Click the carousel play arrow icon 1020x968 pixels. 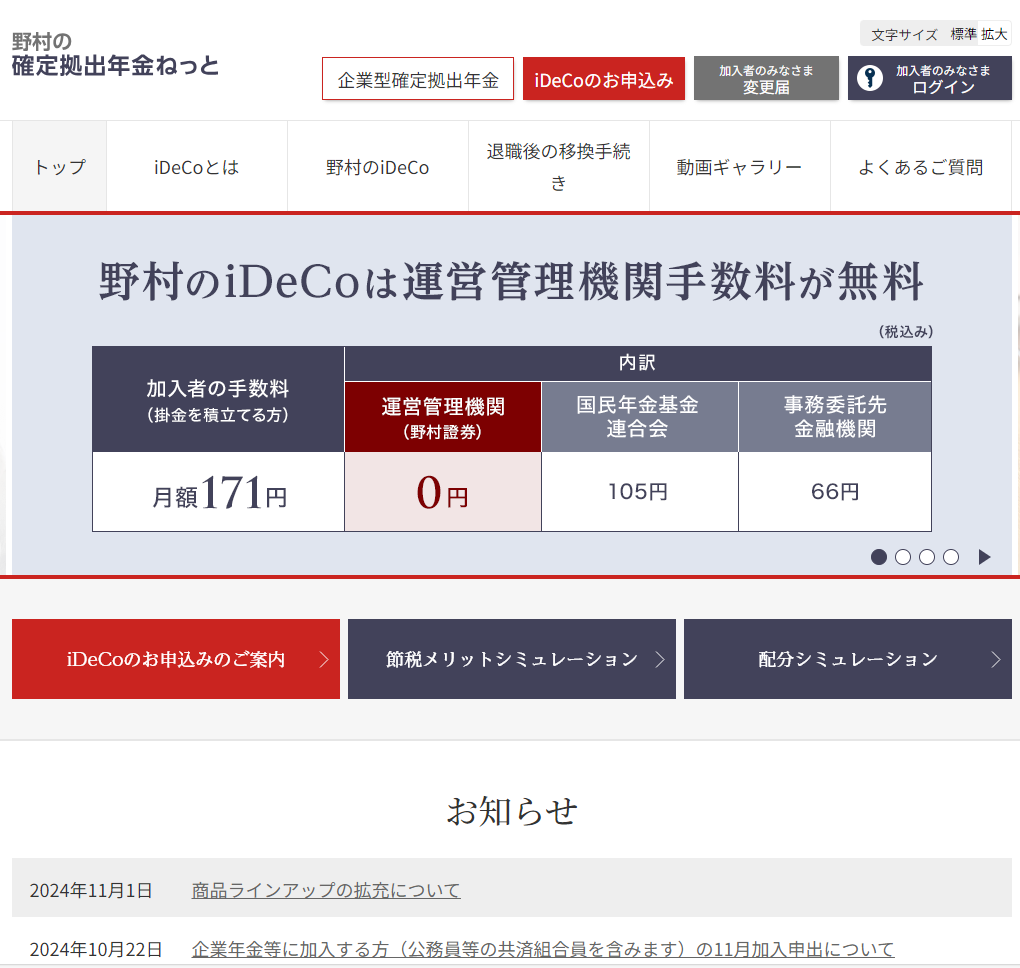point(985,557)
